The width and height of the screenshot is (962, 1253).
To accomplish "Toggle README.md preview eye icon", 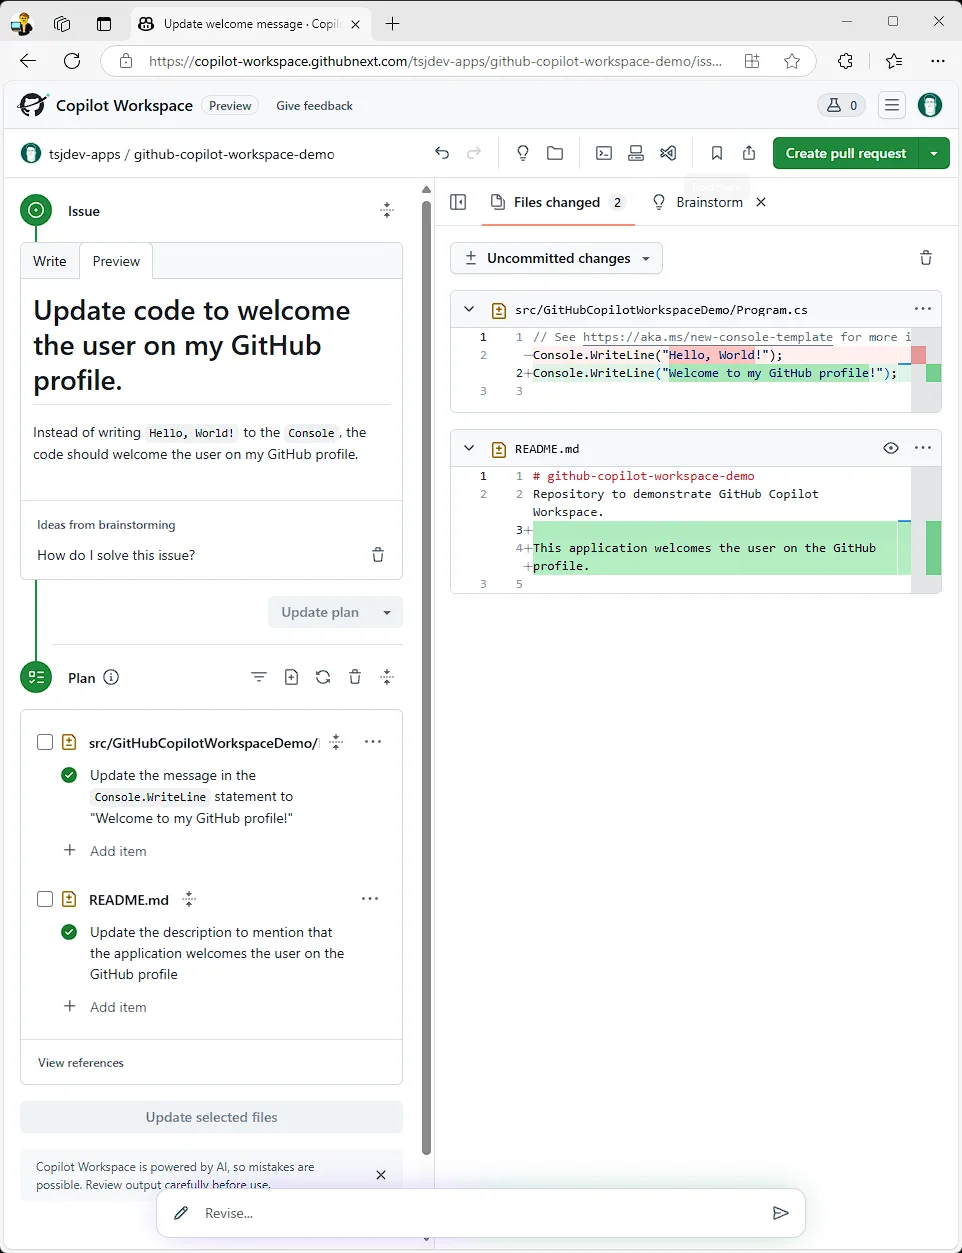I will coord(891,448).
